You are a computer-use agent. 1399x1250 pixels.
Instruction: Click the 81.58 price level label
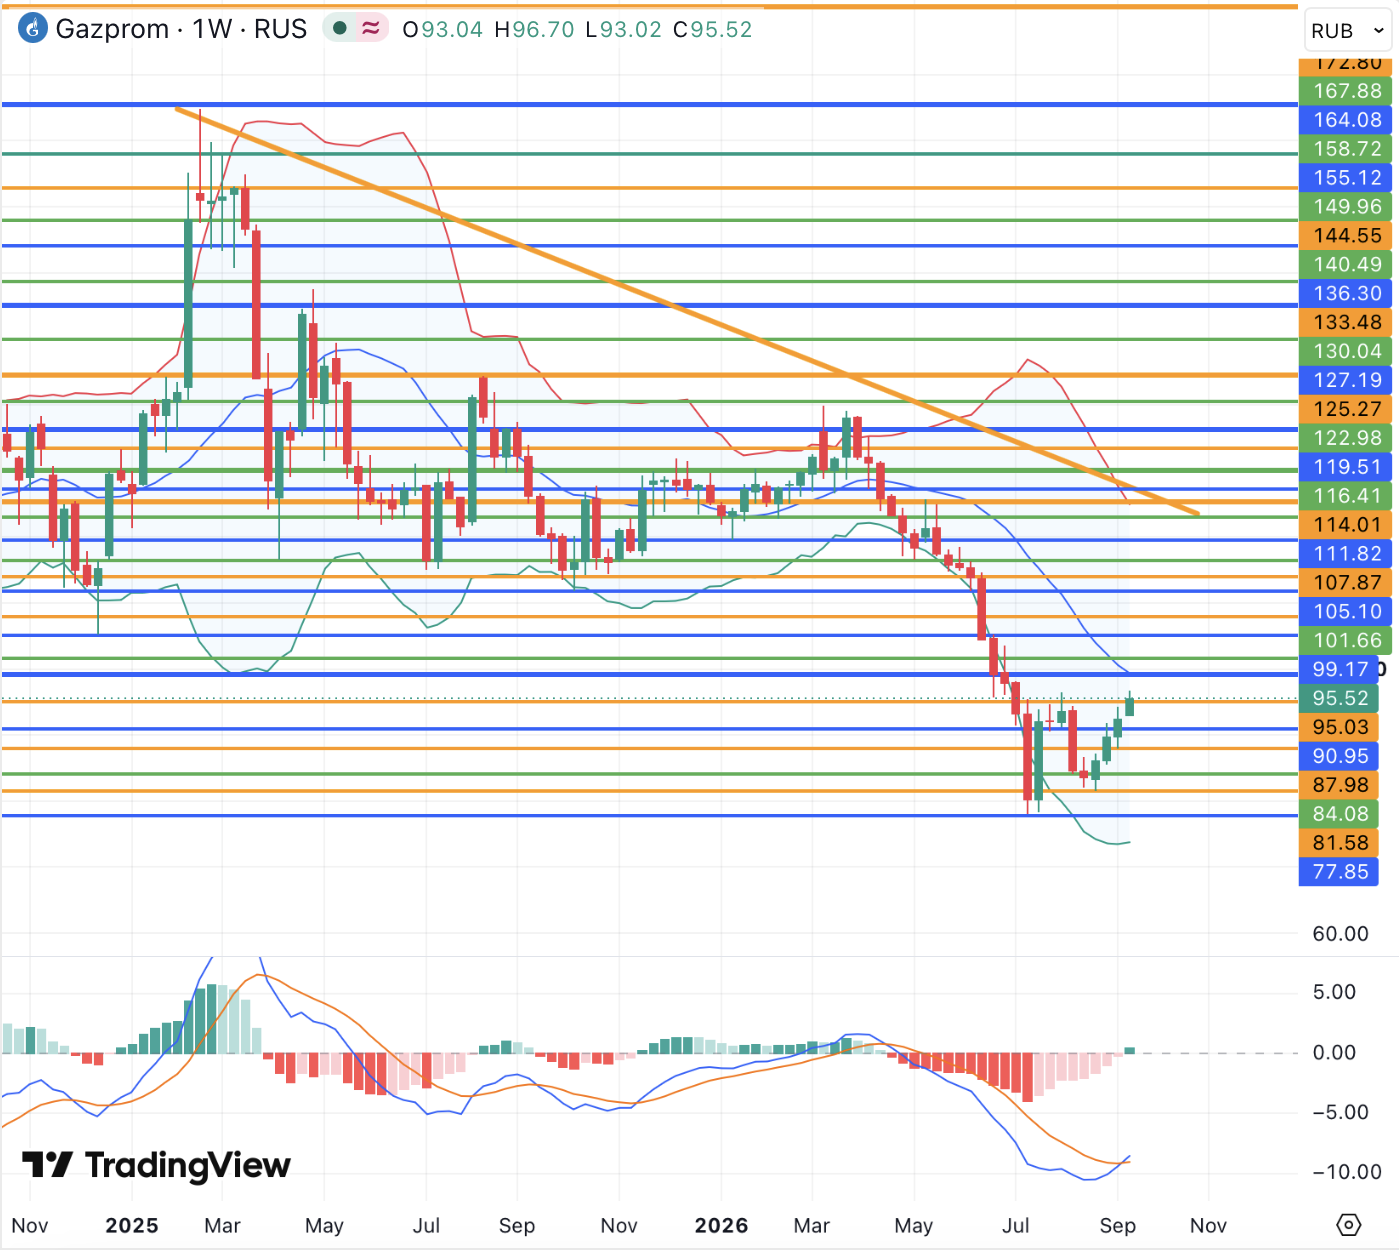click(x=1339, y=844)
